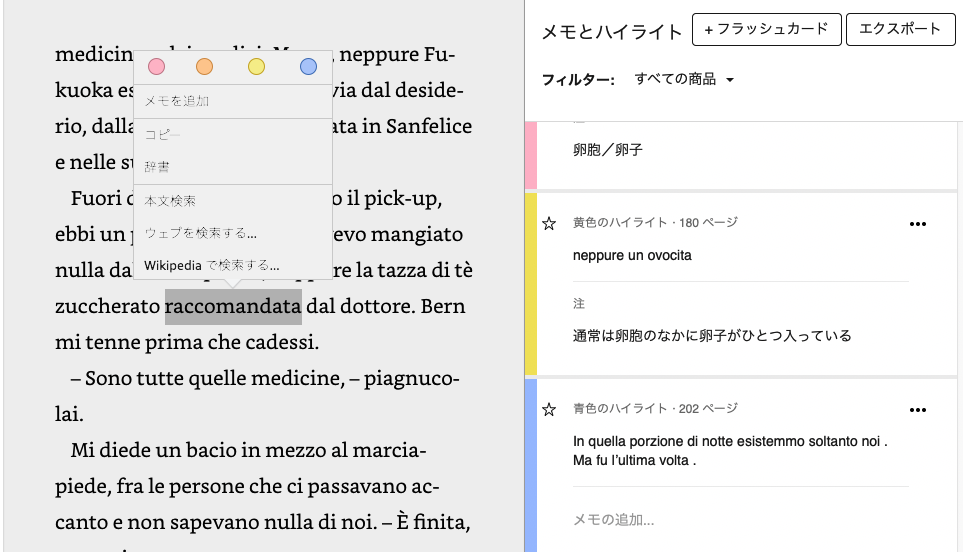
Task: Star the yellow highlight on page 180
Action: click(548, 223)
